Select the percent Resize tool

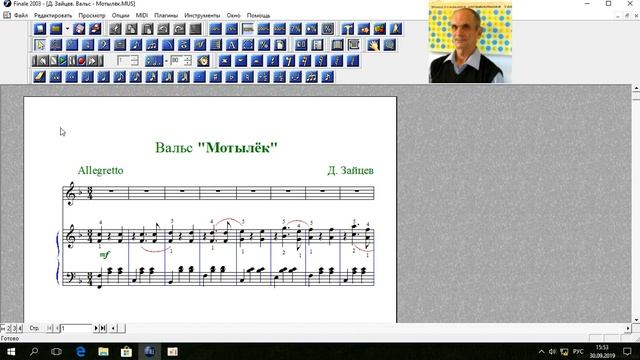(x=264, y=44)
